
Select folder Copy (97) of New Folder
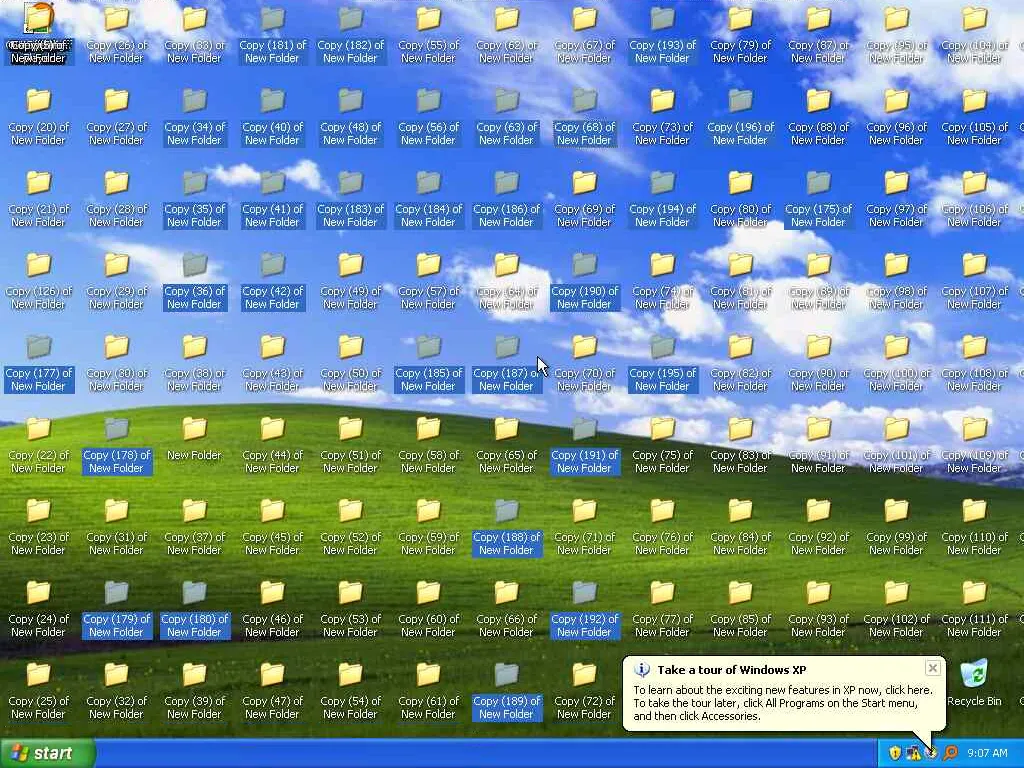point(896,199)
